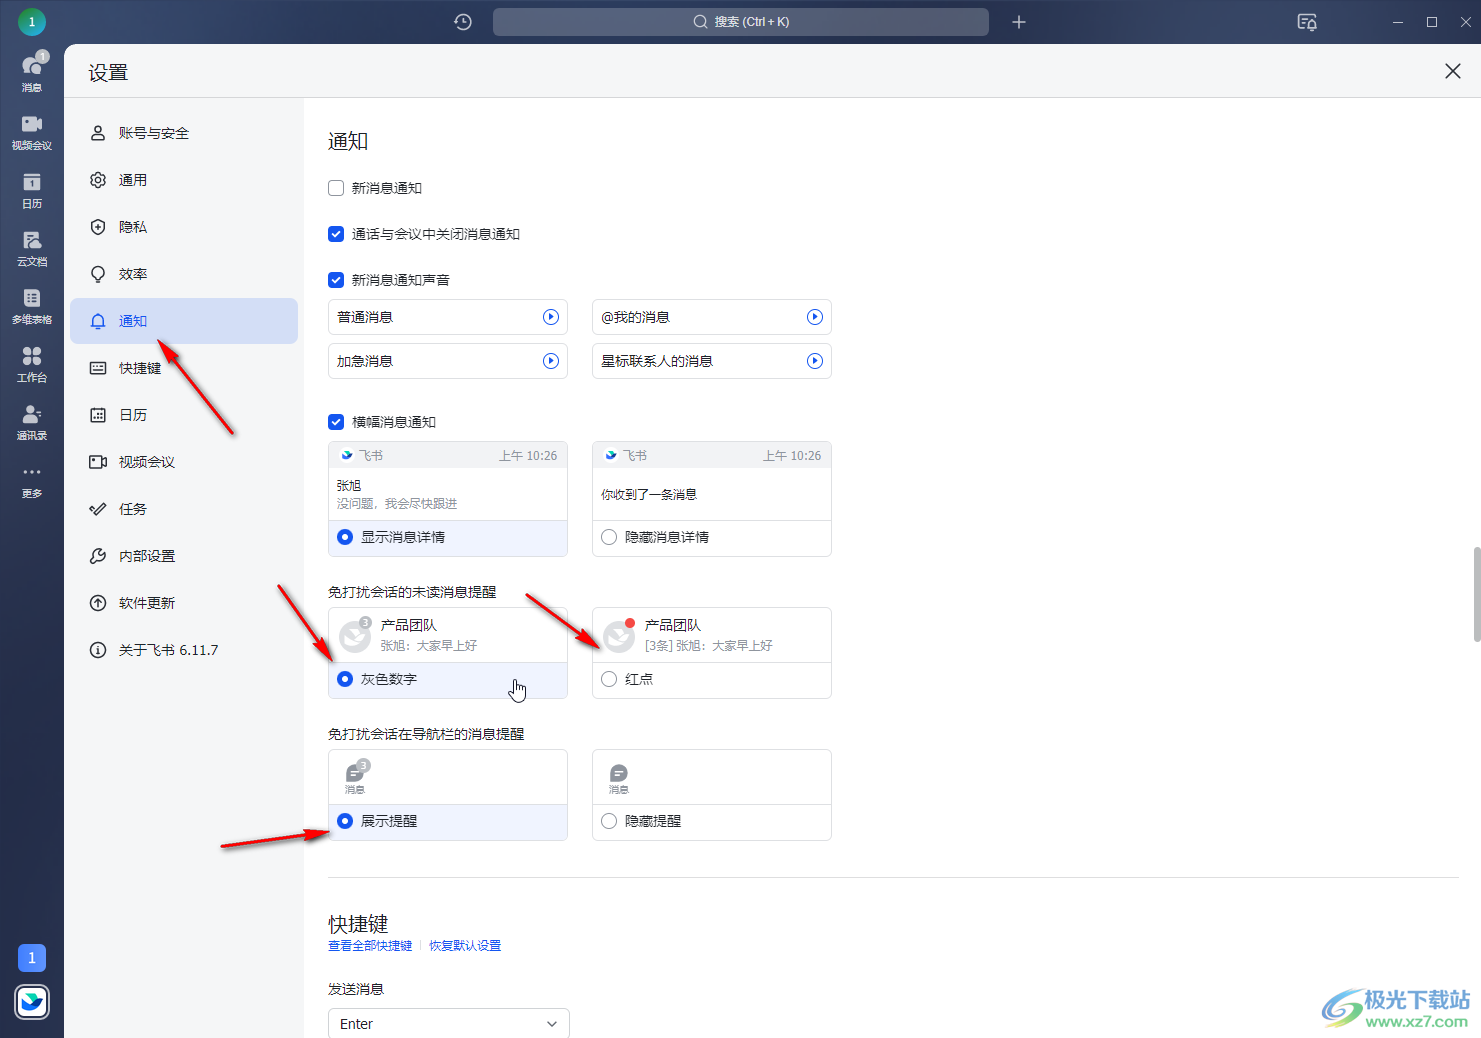Play the 星标联系人的消息 sound
The height and width of the screenshot is (1038, 1481).
tap(815, 361)
